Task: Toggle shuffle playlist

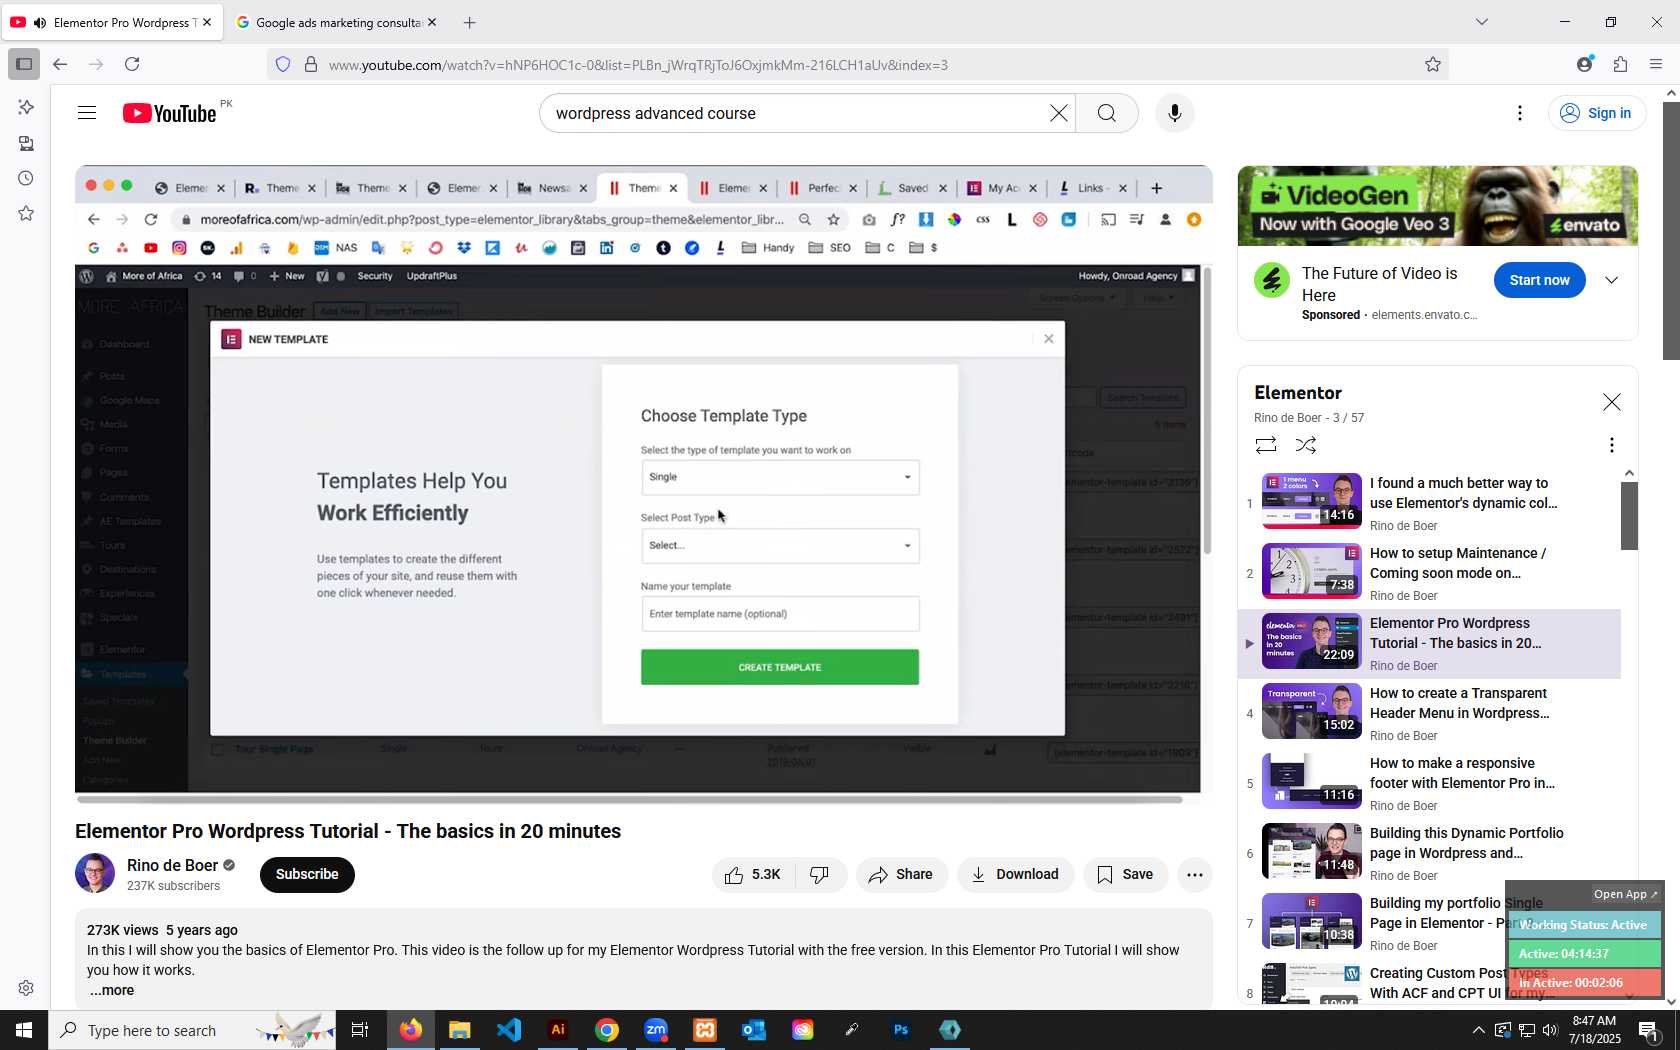Action: point(1306,445)
